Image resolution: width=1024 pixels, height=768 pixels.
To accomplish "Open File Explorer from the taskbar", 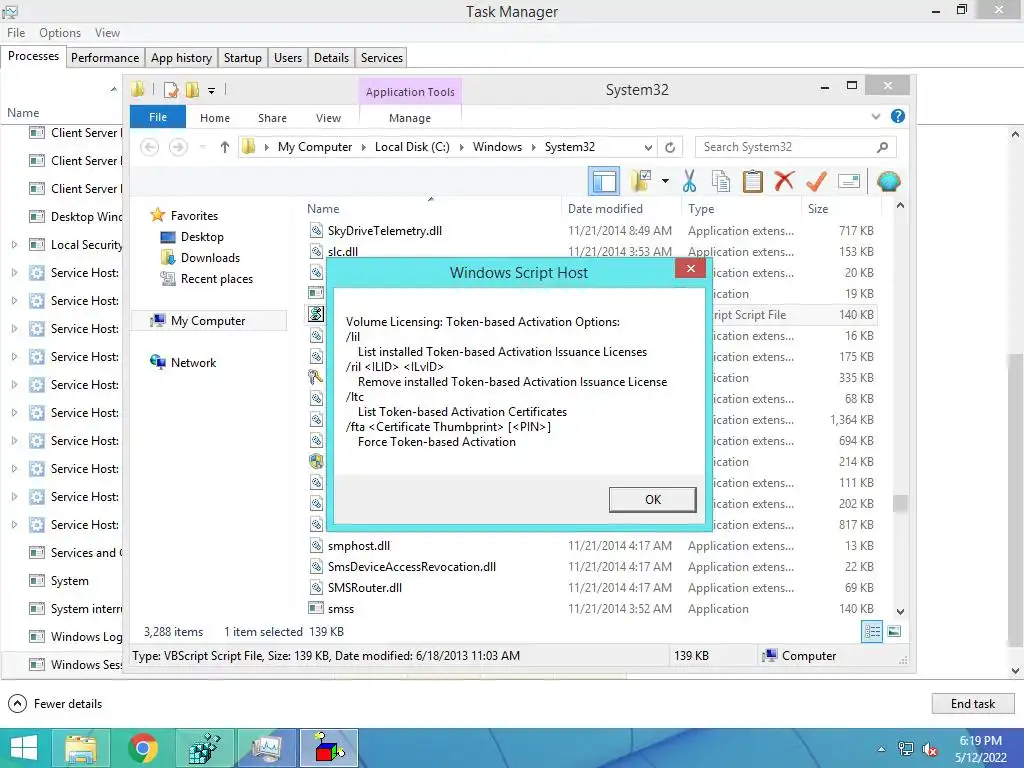I will (x=80, y=748).
